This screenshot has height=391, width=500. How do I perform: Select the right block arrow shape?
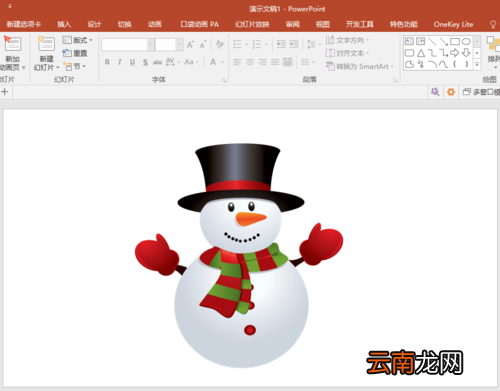click(x=455, y=53)
